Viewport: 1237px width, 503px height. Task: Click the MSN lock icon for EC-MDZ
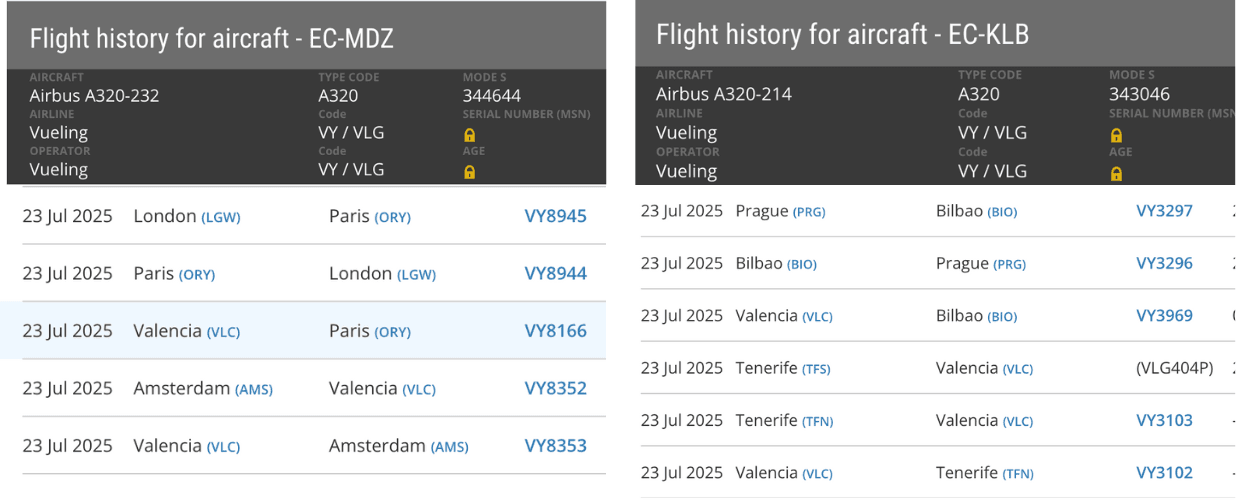tap(469, 135)
